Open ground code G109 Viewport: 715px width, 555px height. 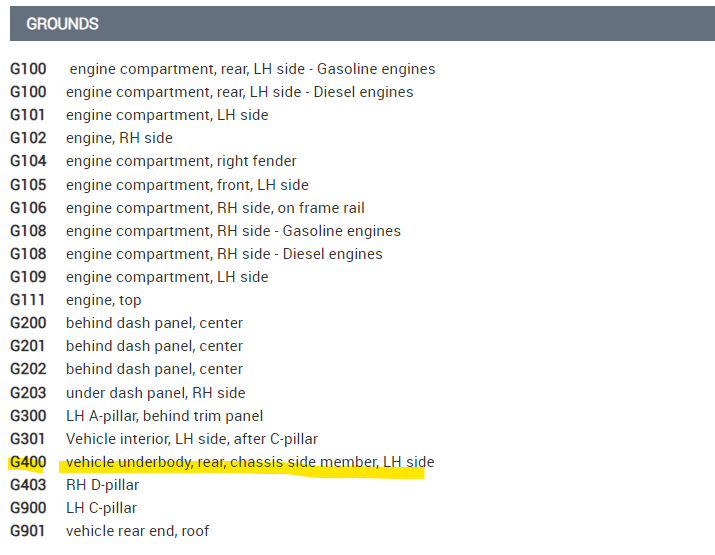[27, 277]
